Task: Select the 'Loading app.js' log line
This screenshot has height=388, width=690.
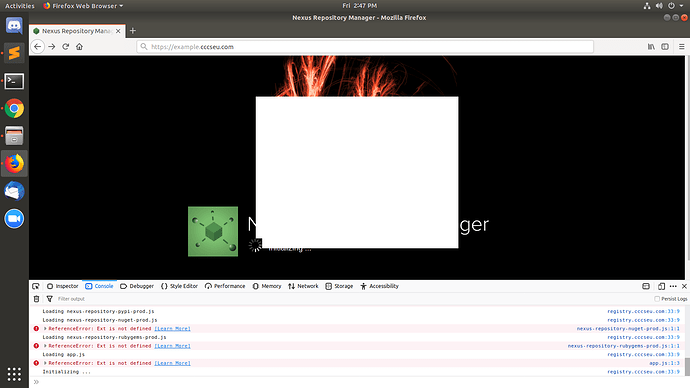Action: 64,355
